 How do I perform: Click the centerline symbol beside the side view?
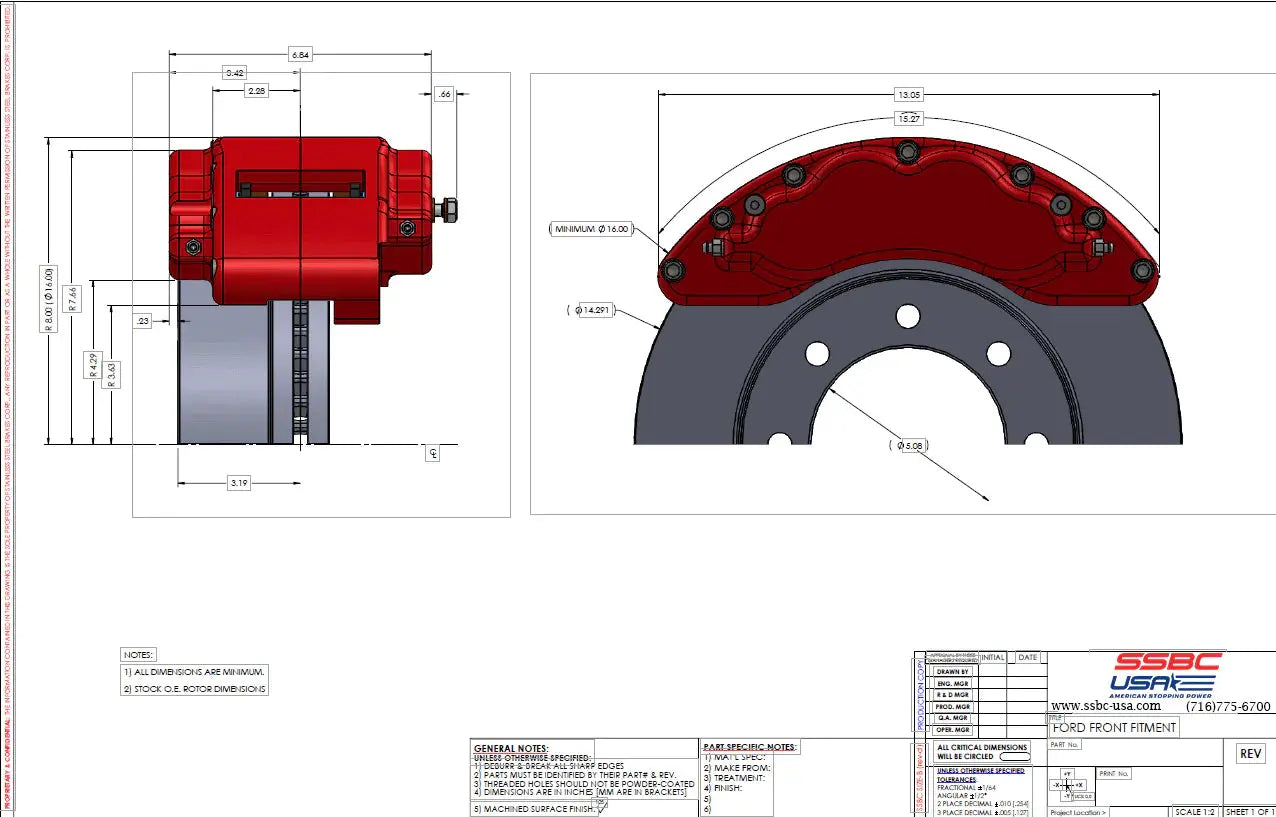(432, 454)
